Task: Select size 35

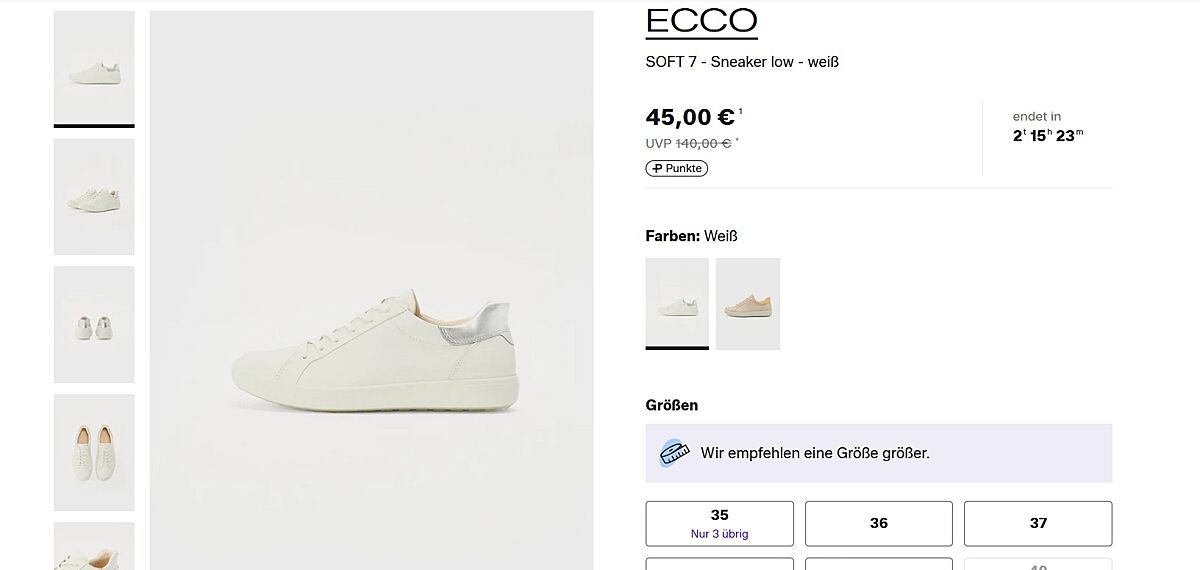Action: (x=719, y=523)
